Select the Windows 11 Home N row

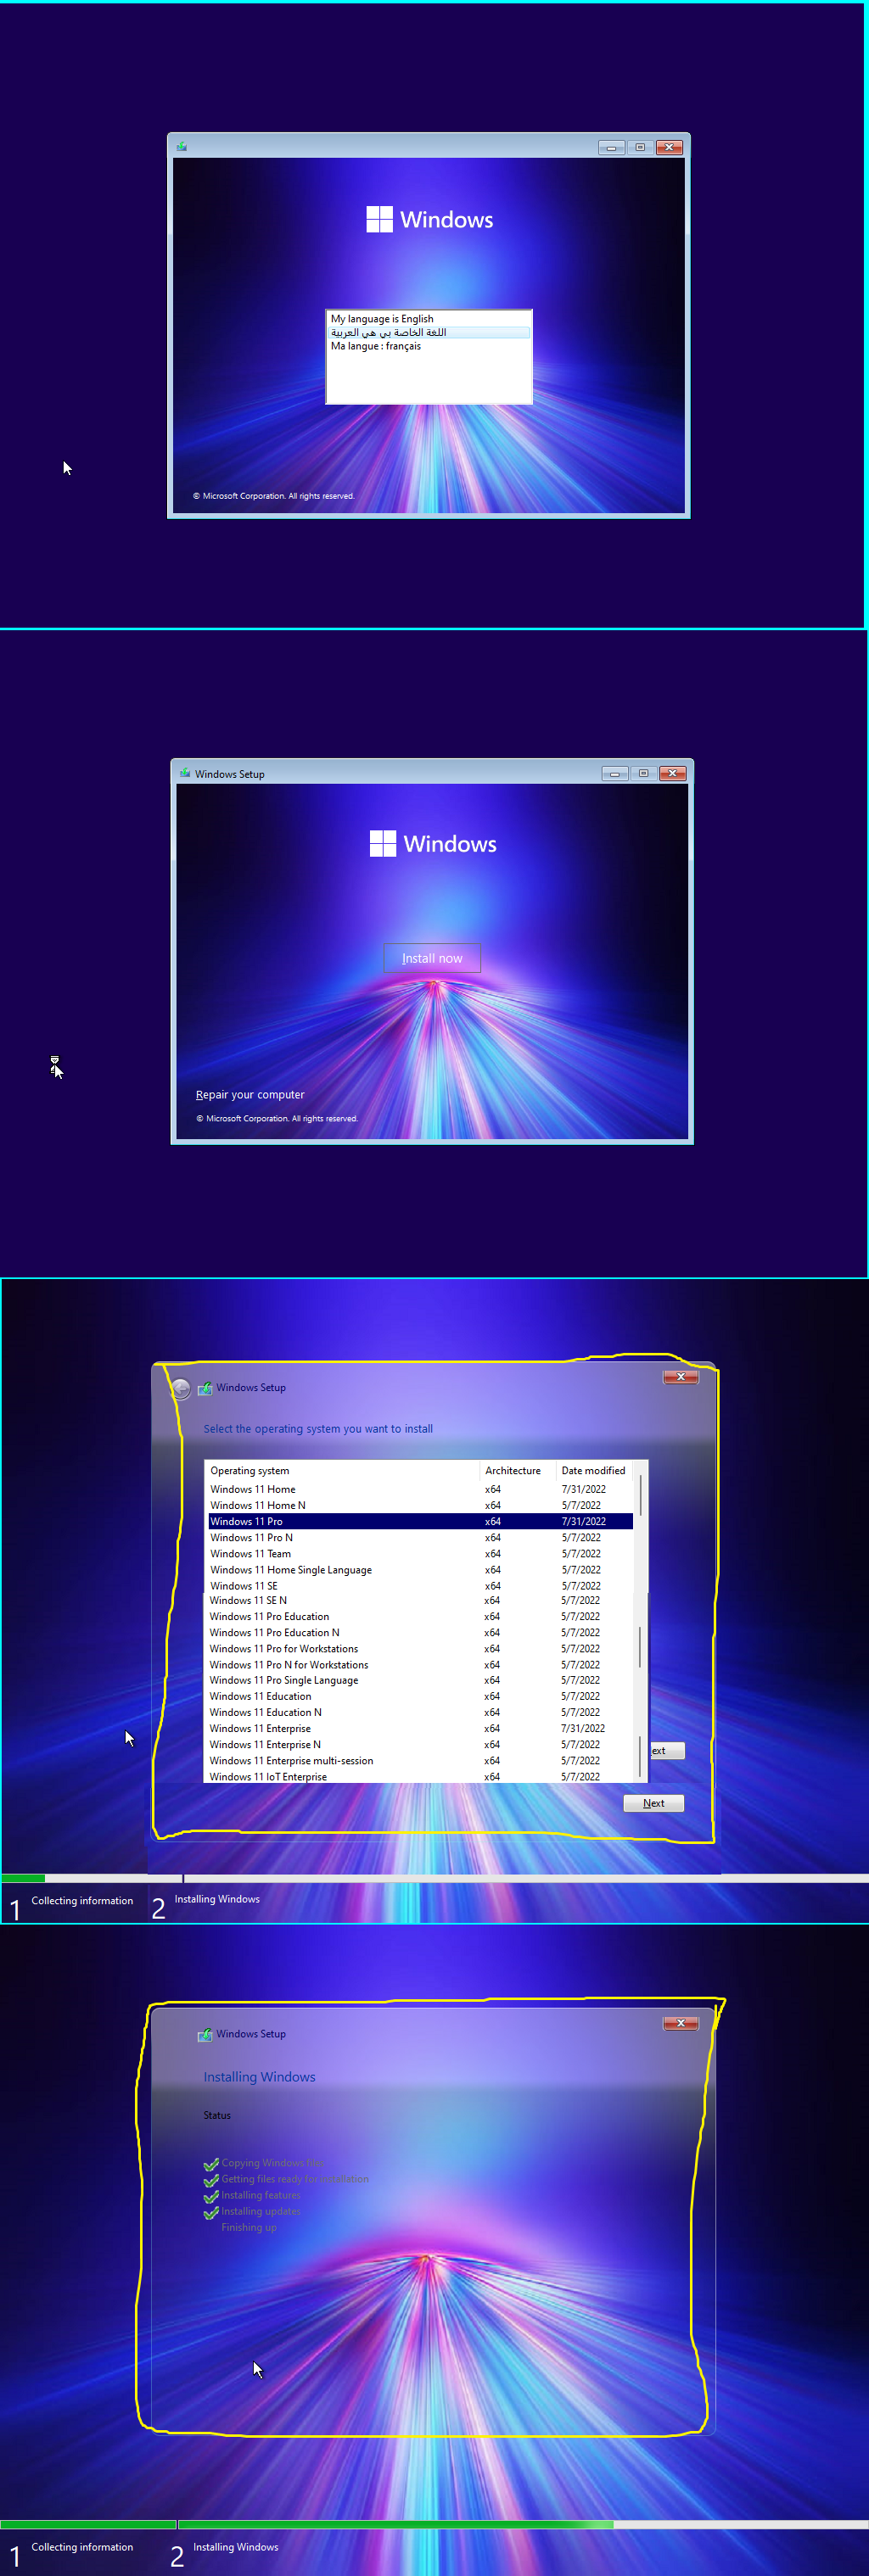[x=420, y=1506]
